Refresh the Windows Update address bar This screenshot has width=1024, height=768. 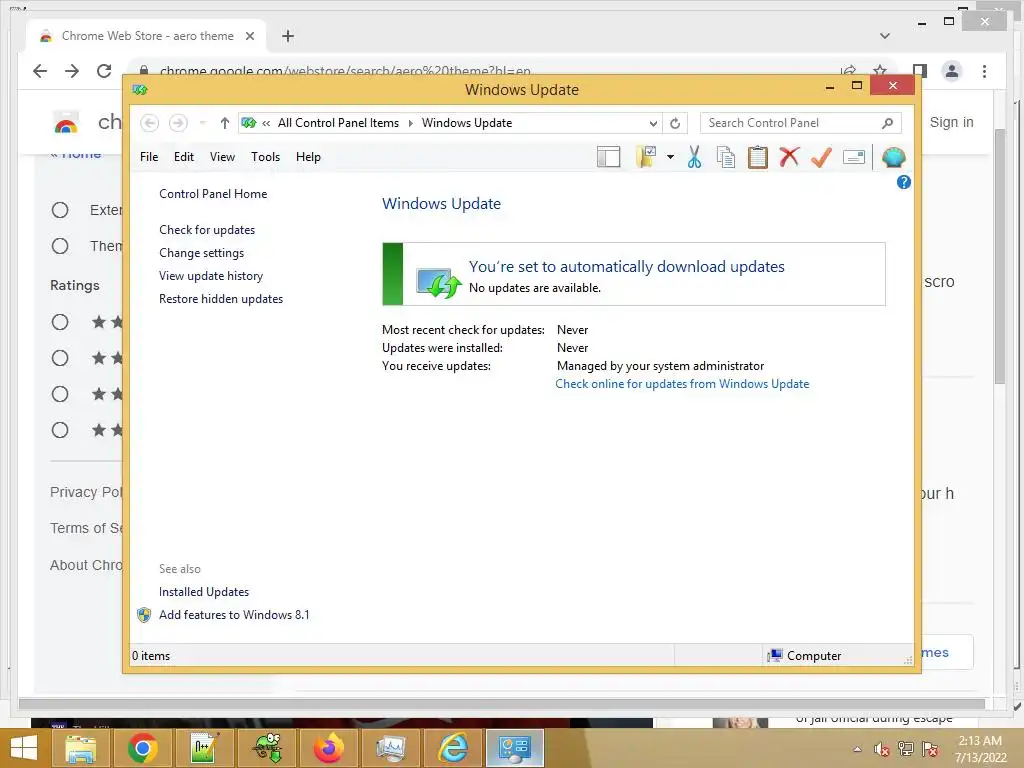click(x=675, y=123)
